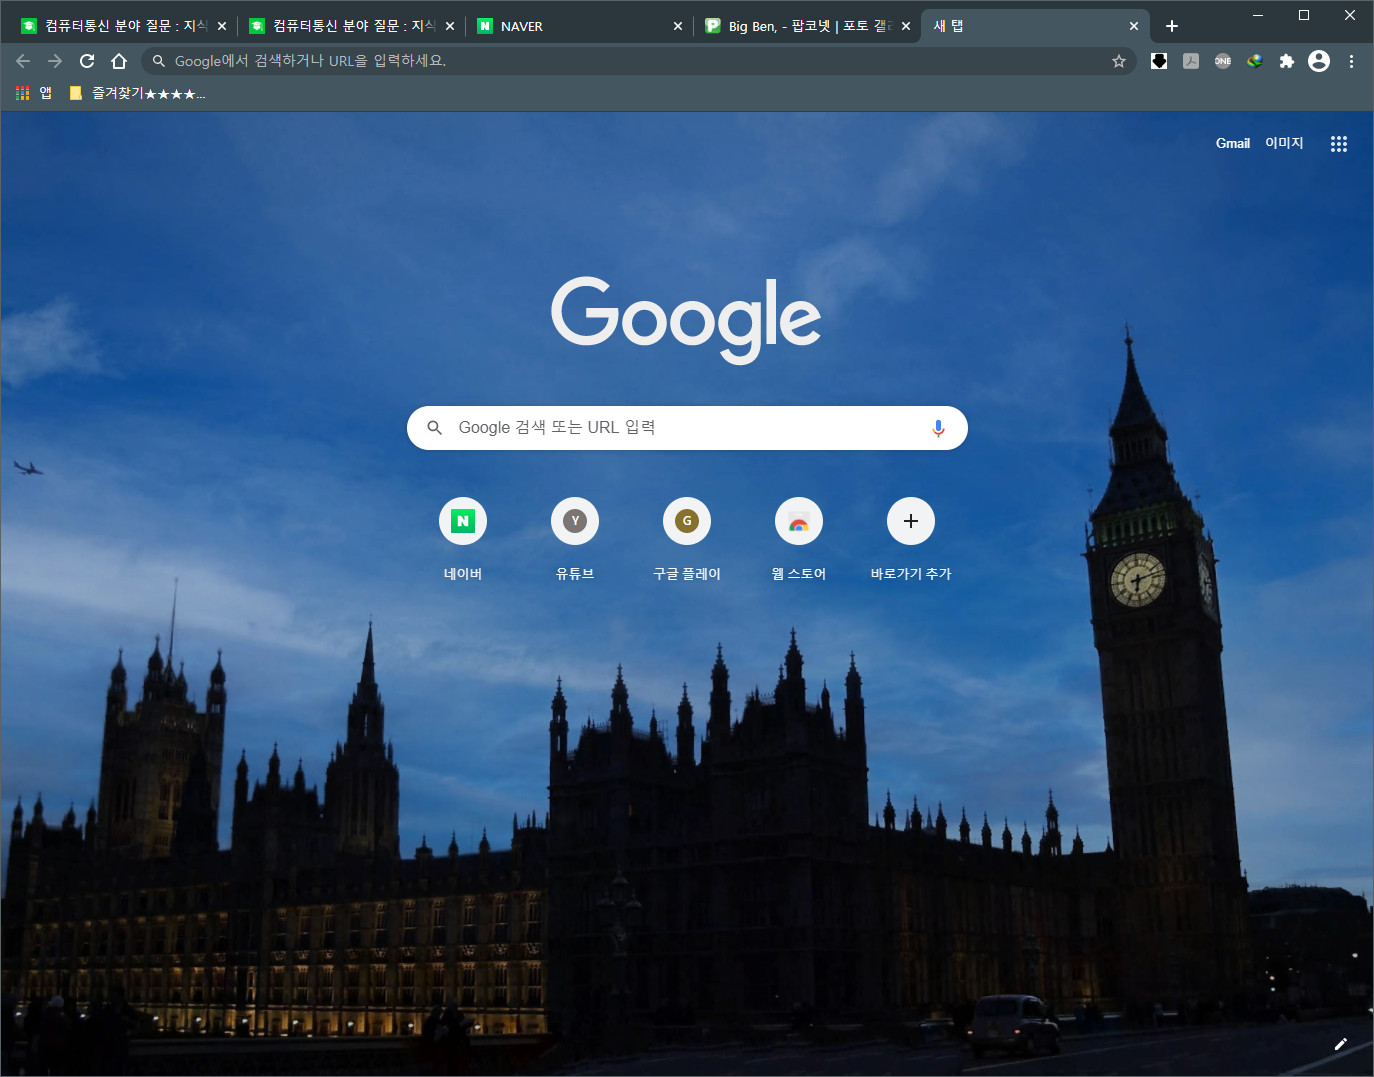This screenshot has height=1077, width=1374.
Task: Open the Chrome profile avatar
Action: tap(1319, 61)
